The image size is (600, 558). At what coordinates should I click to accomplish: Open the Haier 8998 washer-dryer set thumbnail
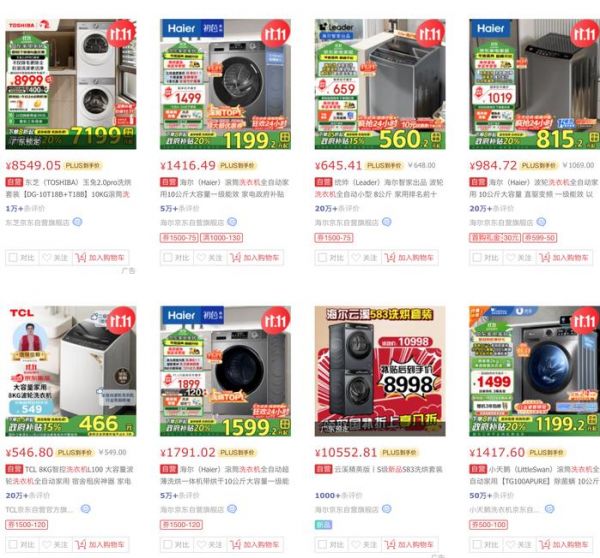point(380,371)
